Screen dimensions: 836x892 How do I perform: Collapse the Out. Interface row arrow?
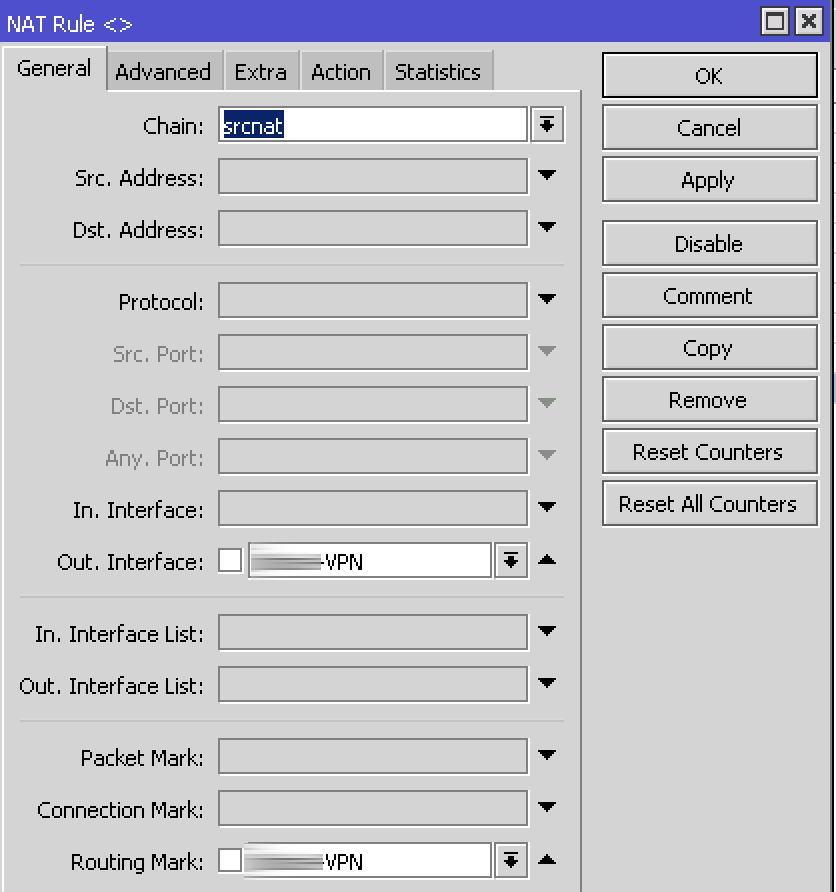pyautogui.click(x=547, y=560)
